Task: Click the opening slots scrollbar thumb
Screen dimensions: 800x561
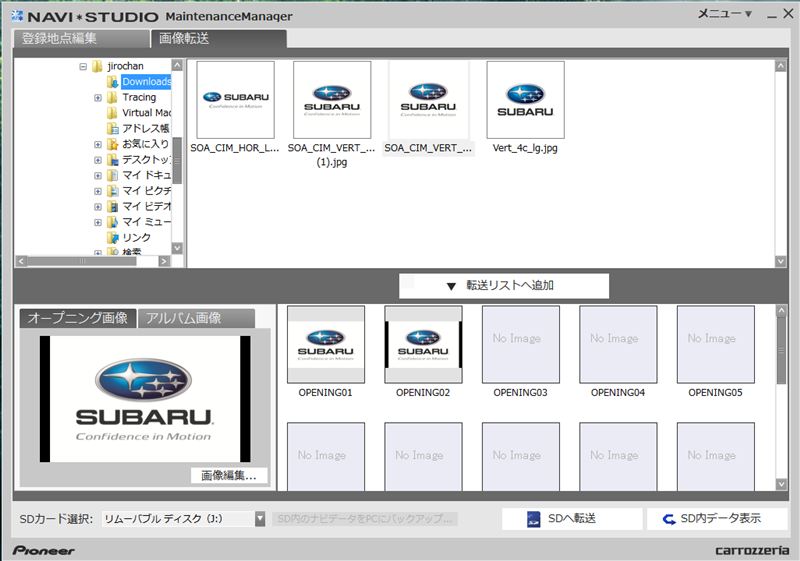Action: pyautogui.click(x=781, y=350)
